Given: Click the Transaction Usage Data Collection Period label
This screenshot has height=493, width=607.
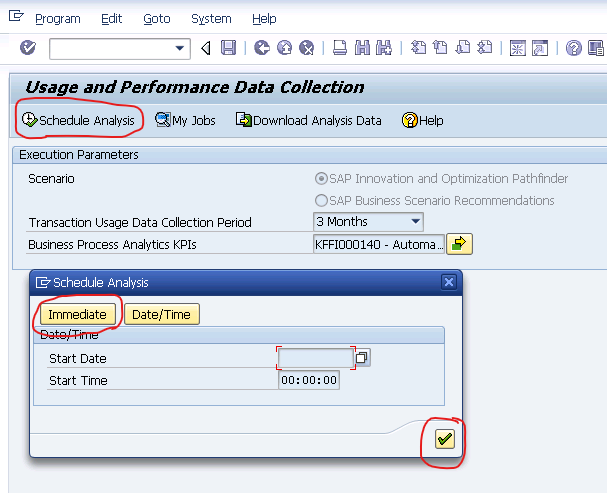Looking at the screenshot, I should pos(140,223).
